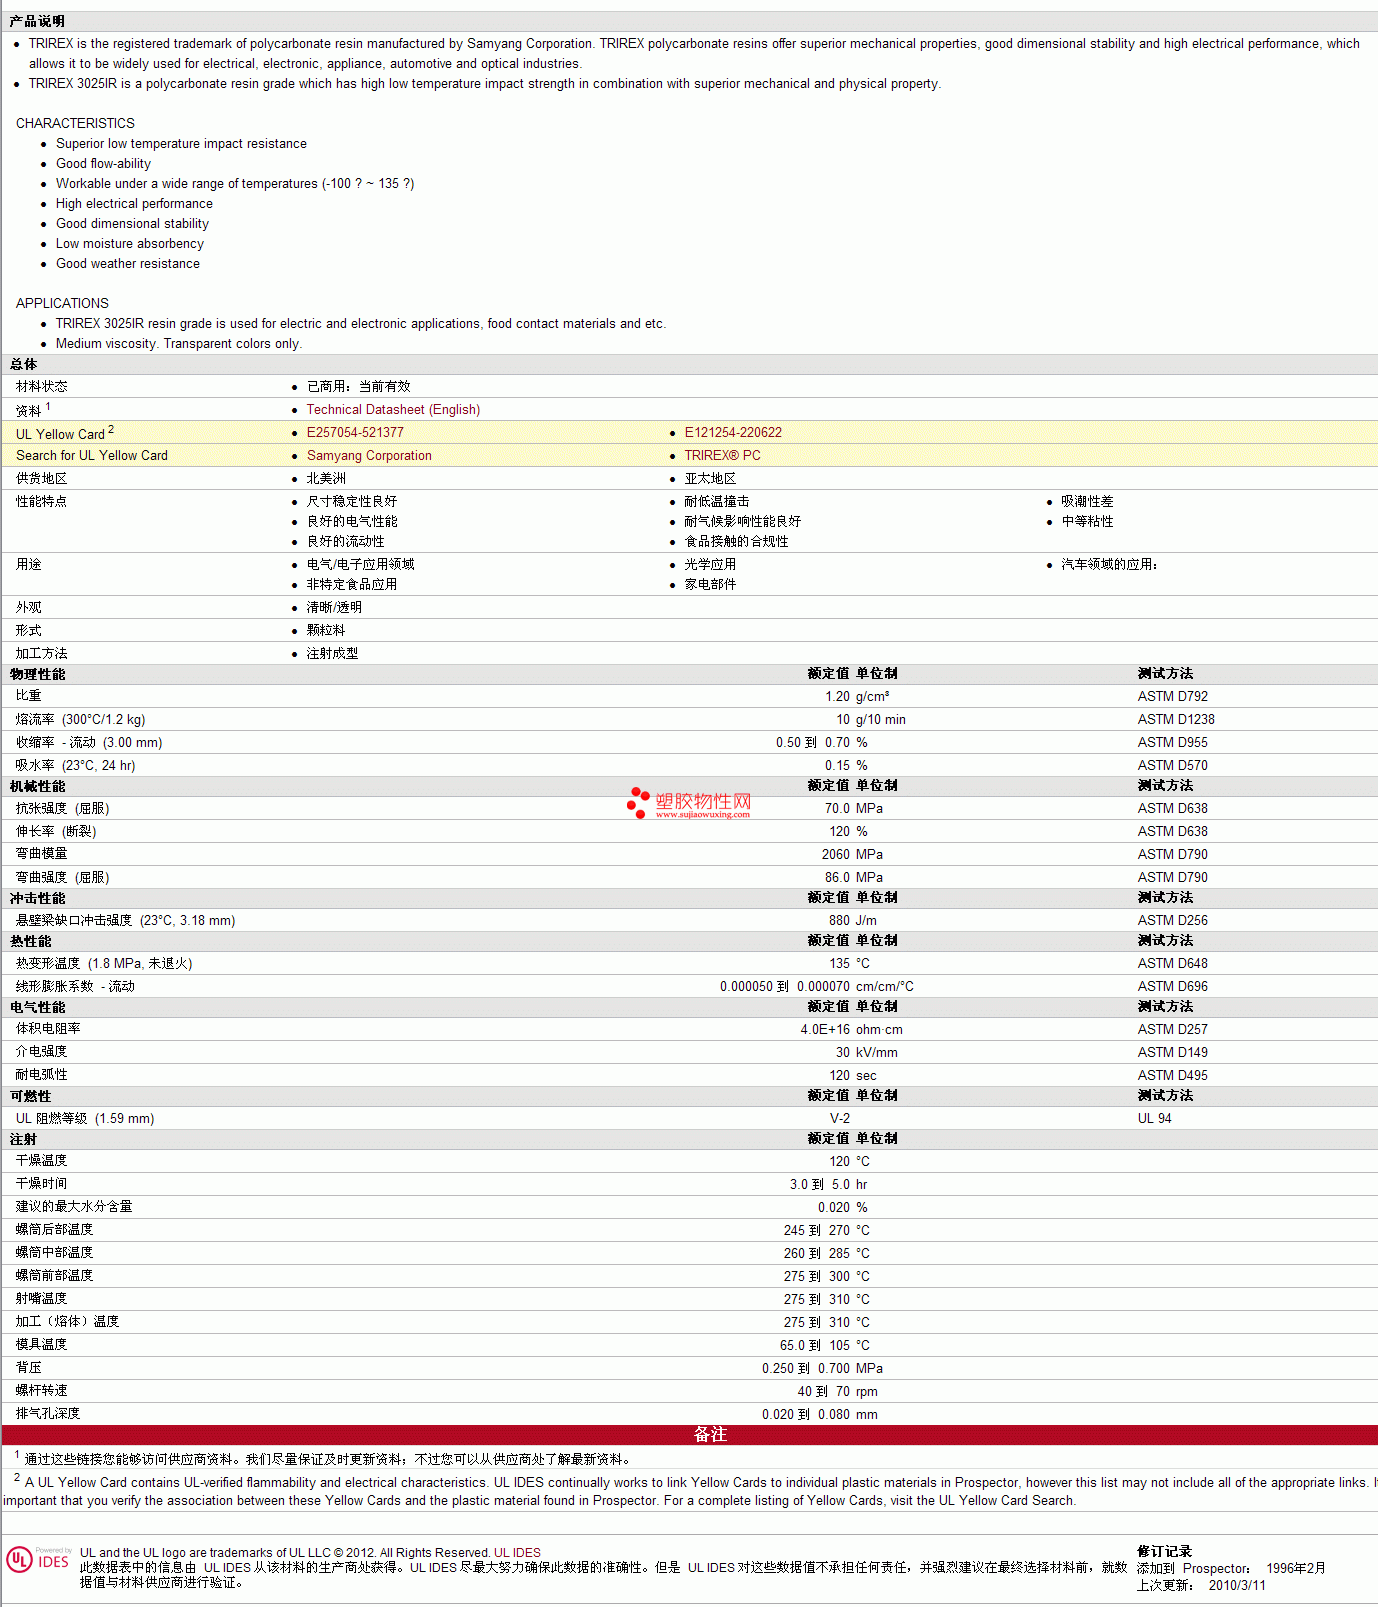Click the 电气性能 section header
The width and height of the screenshot is (1378, 1607).
[x=38, y=1008]
